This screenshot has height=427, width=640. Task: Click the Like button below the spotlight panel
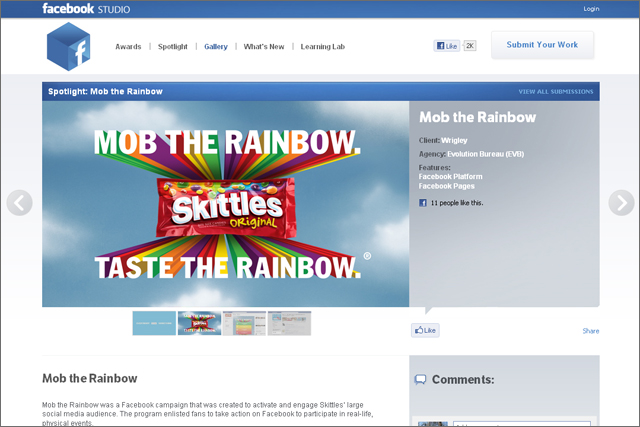coord(425,330)
